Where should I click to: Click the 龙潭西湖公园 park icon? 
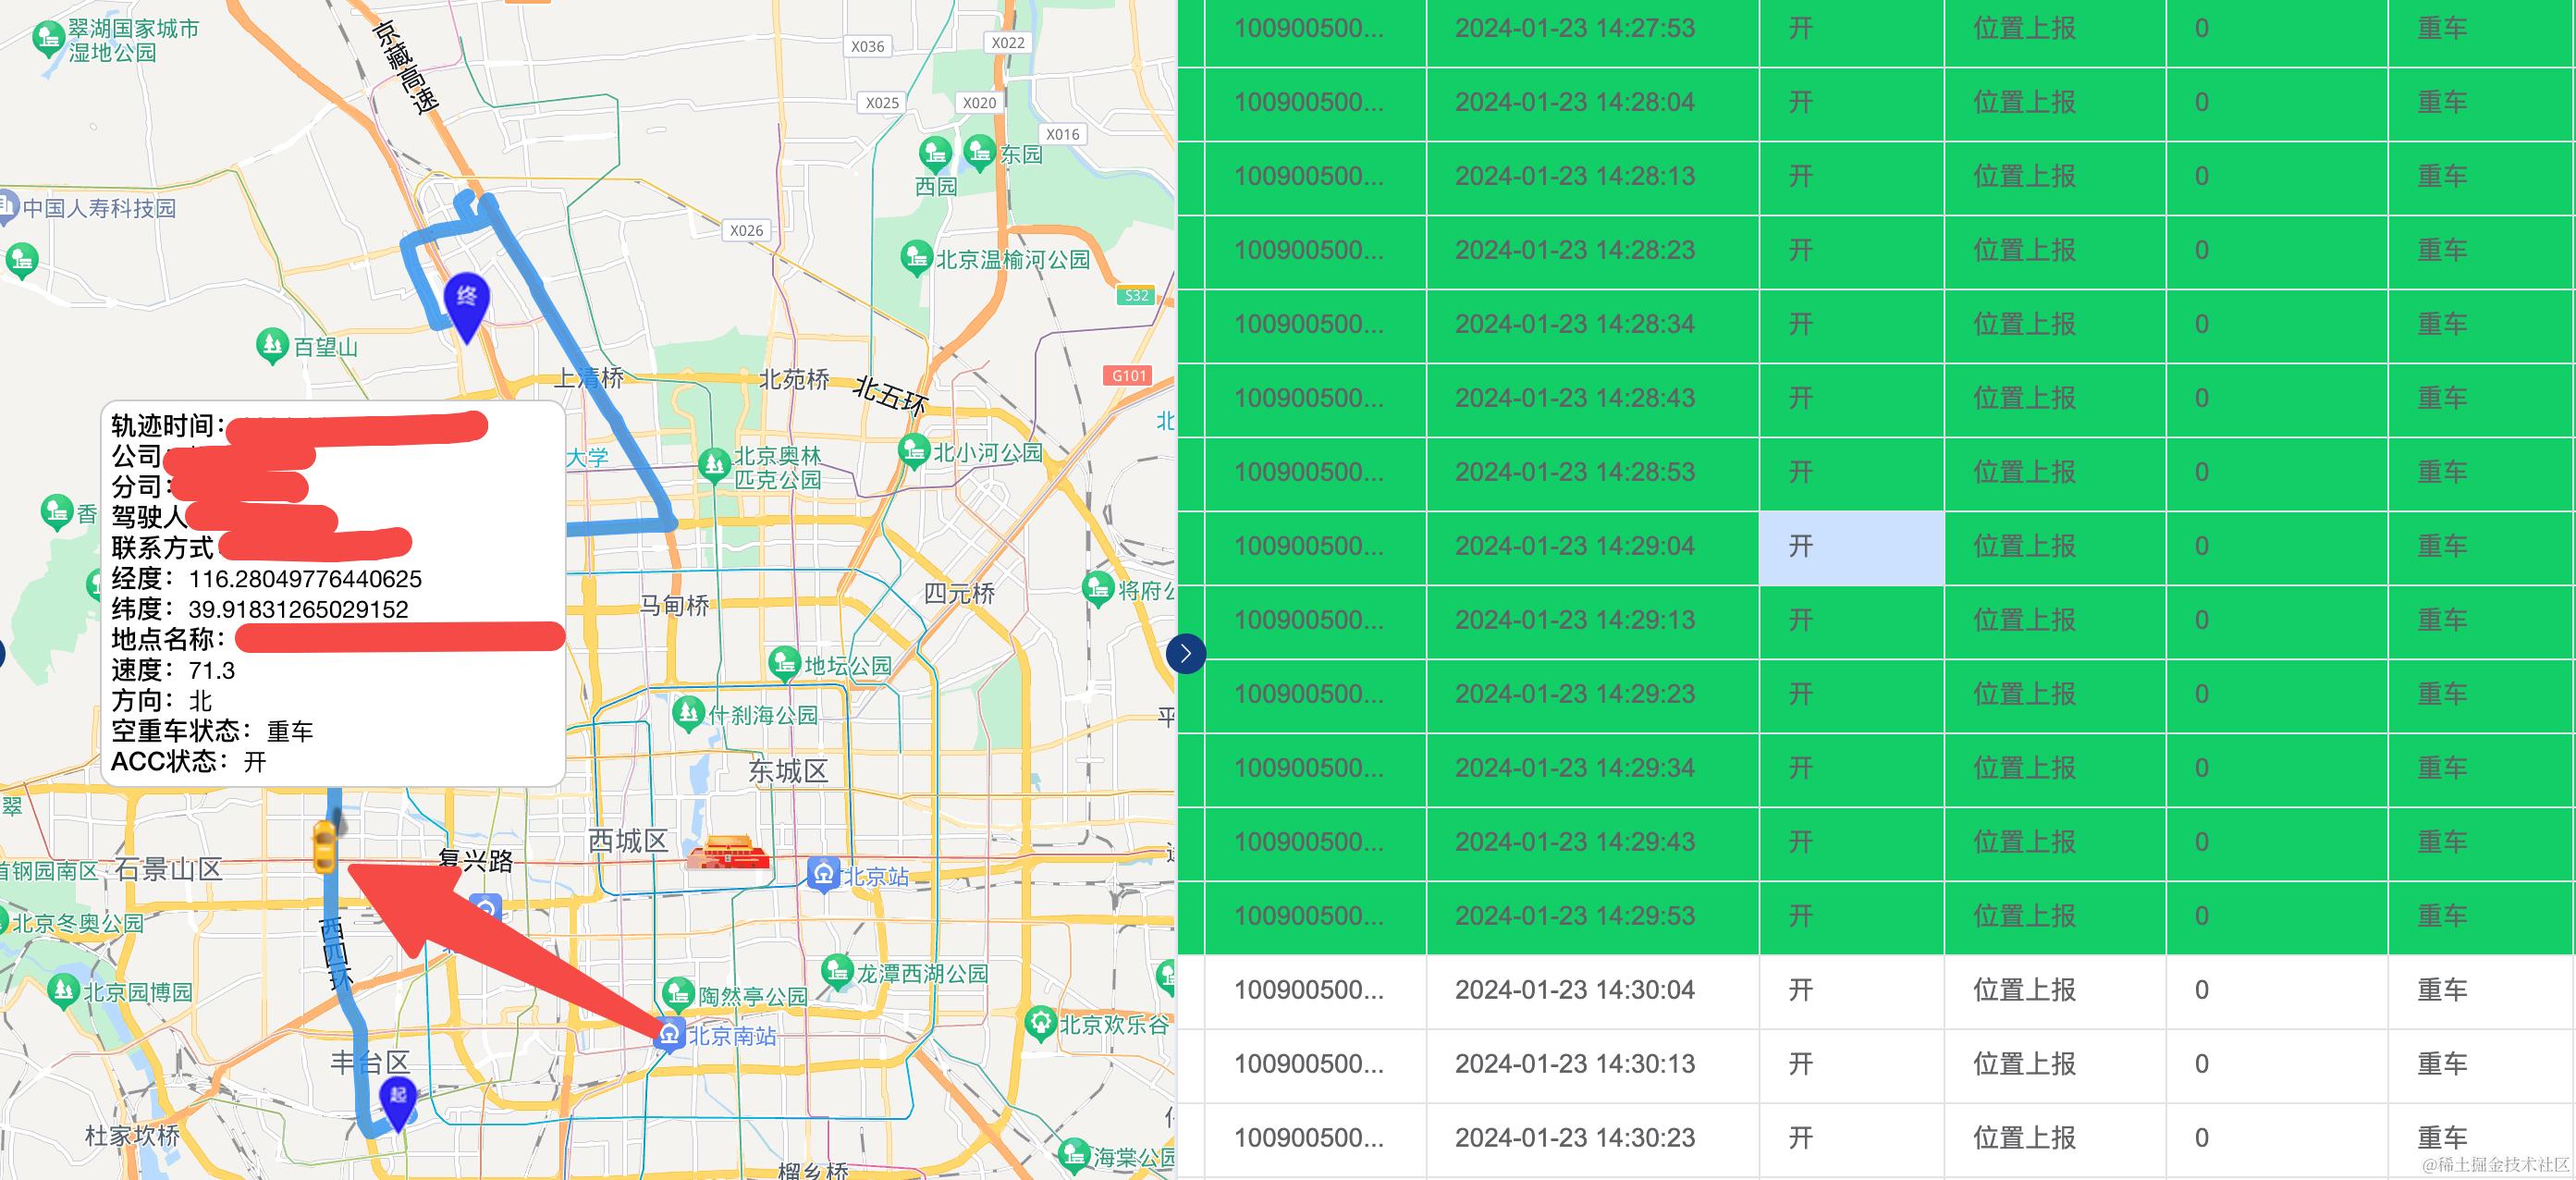pos(837,971)
